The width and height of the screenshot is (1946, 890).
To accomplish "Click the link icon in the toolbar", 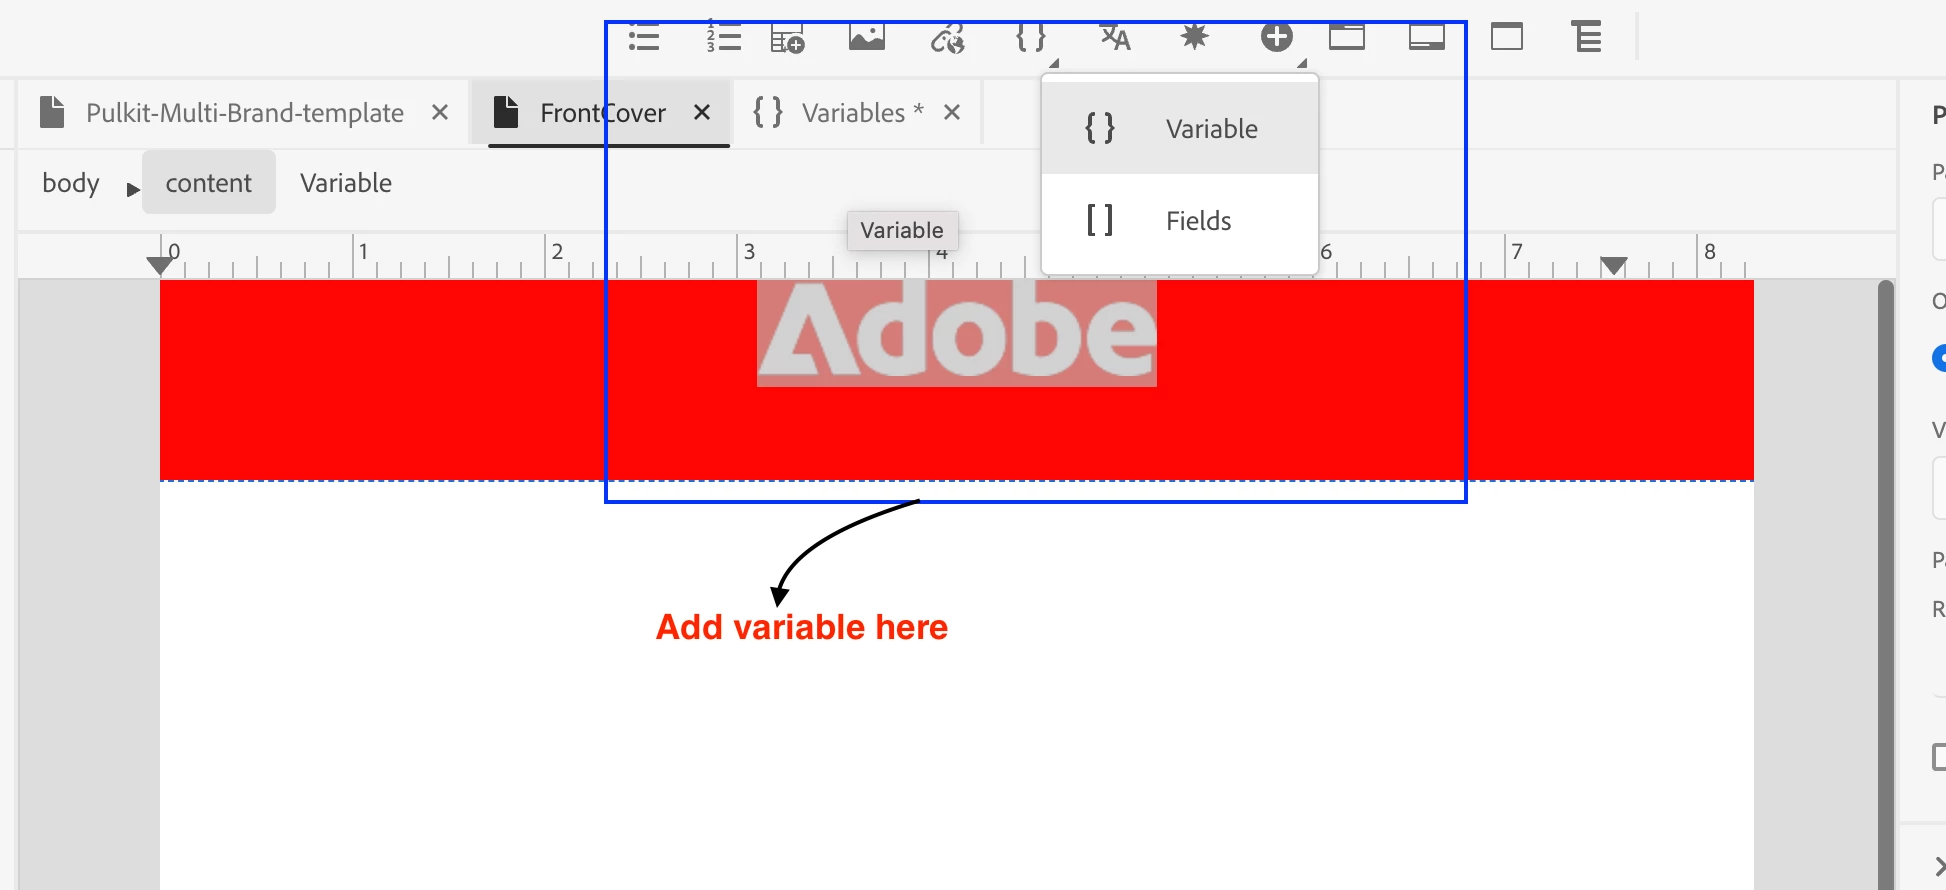I will click(947, 38).
